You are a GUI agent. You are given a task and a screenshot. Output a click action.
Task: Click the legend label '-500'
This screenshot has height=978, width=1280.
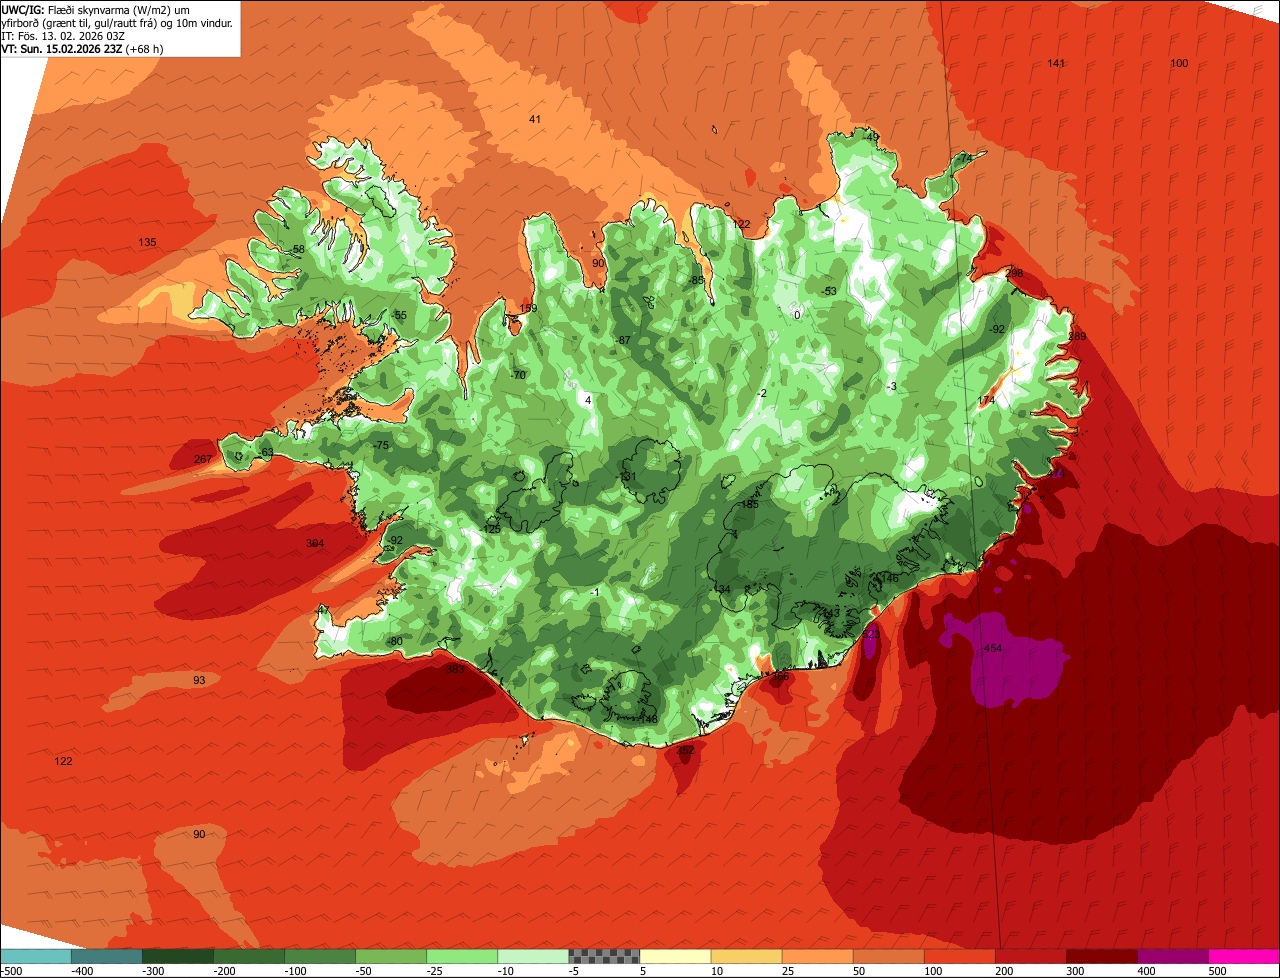tap(9, 970)
